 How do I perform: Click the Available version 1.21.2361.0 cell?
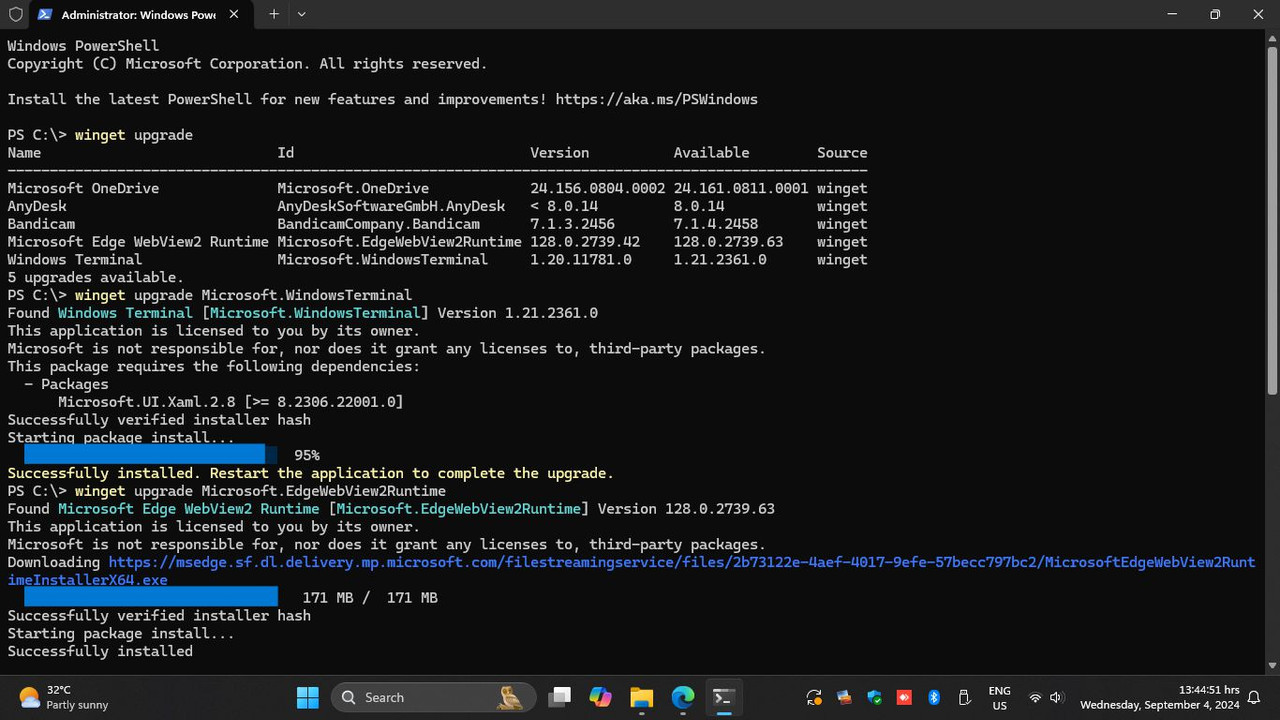[720, 260]
